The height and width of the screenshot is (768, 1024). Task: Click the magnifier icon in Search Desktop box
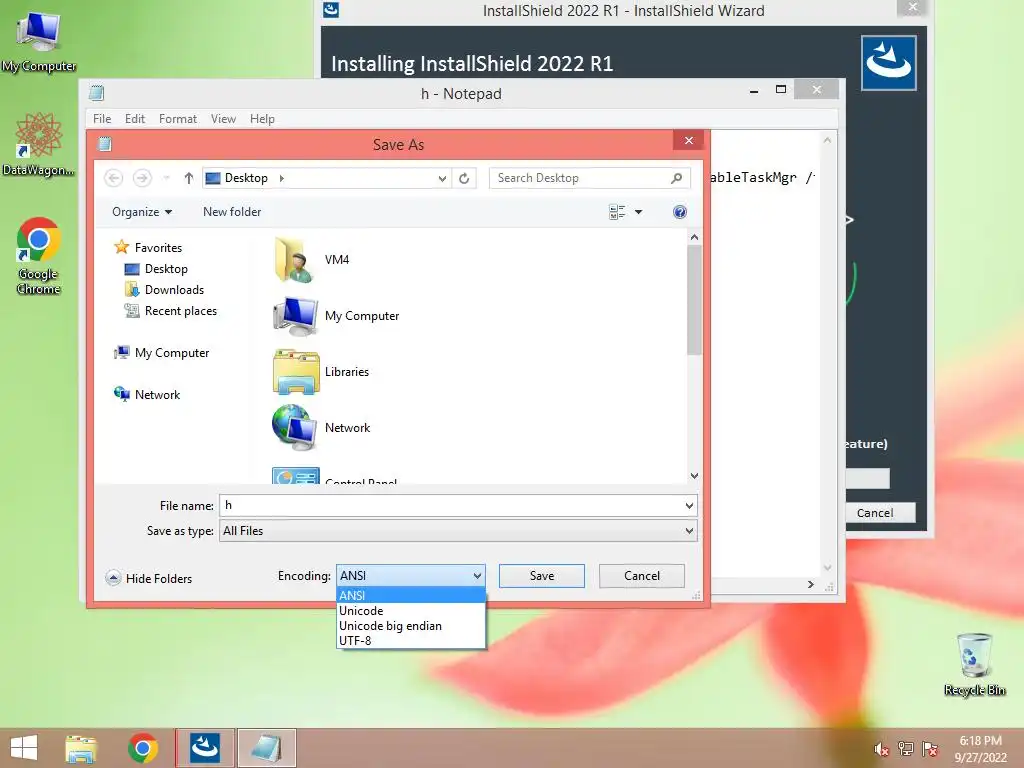click(677, 178)
